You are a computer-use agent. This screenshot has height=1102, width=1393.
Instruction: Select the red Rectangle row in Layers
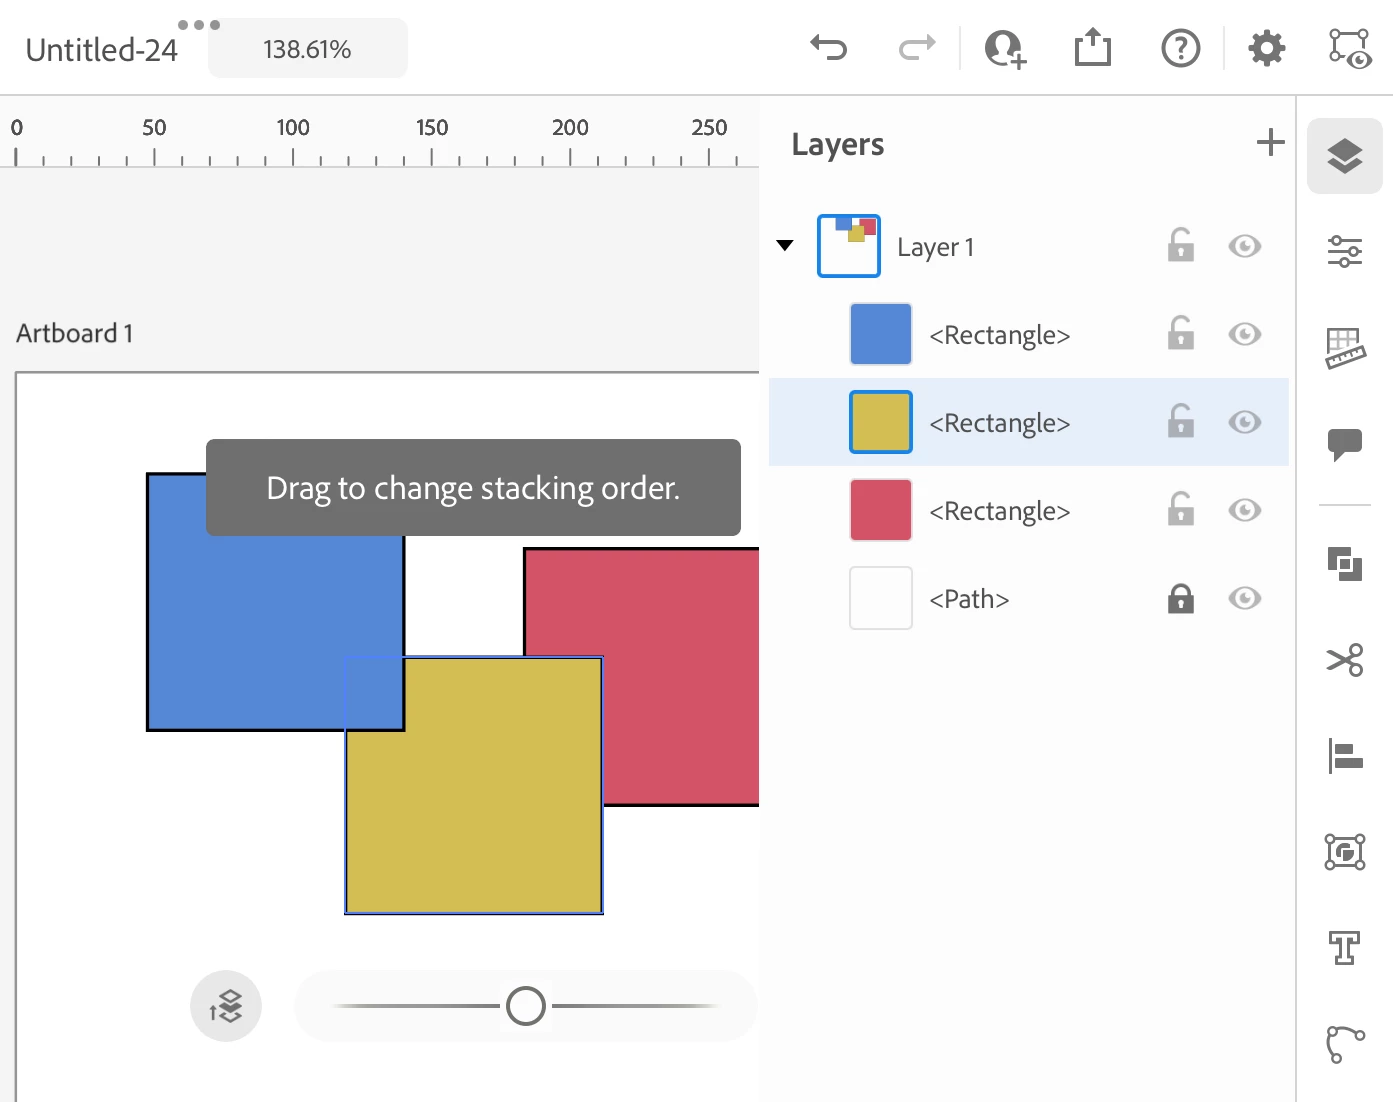tap(1029, 510)
